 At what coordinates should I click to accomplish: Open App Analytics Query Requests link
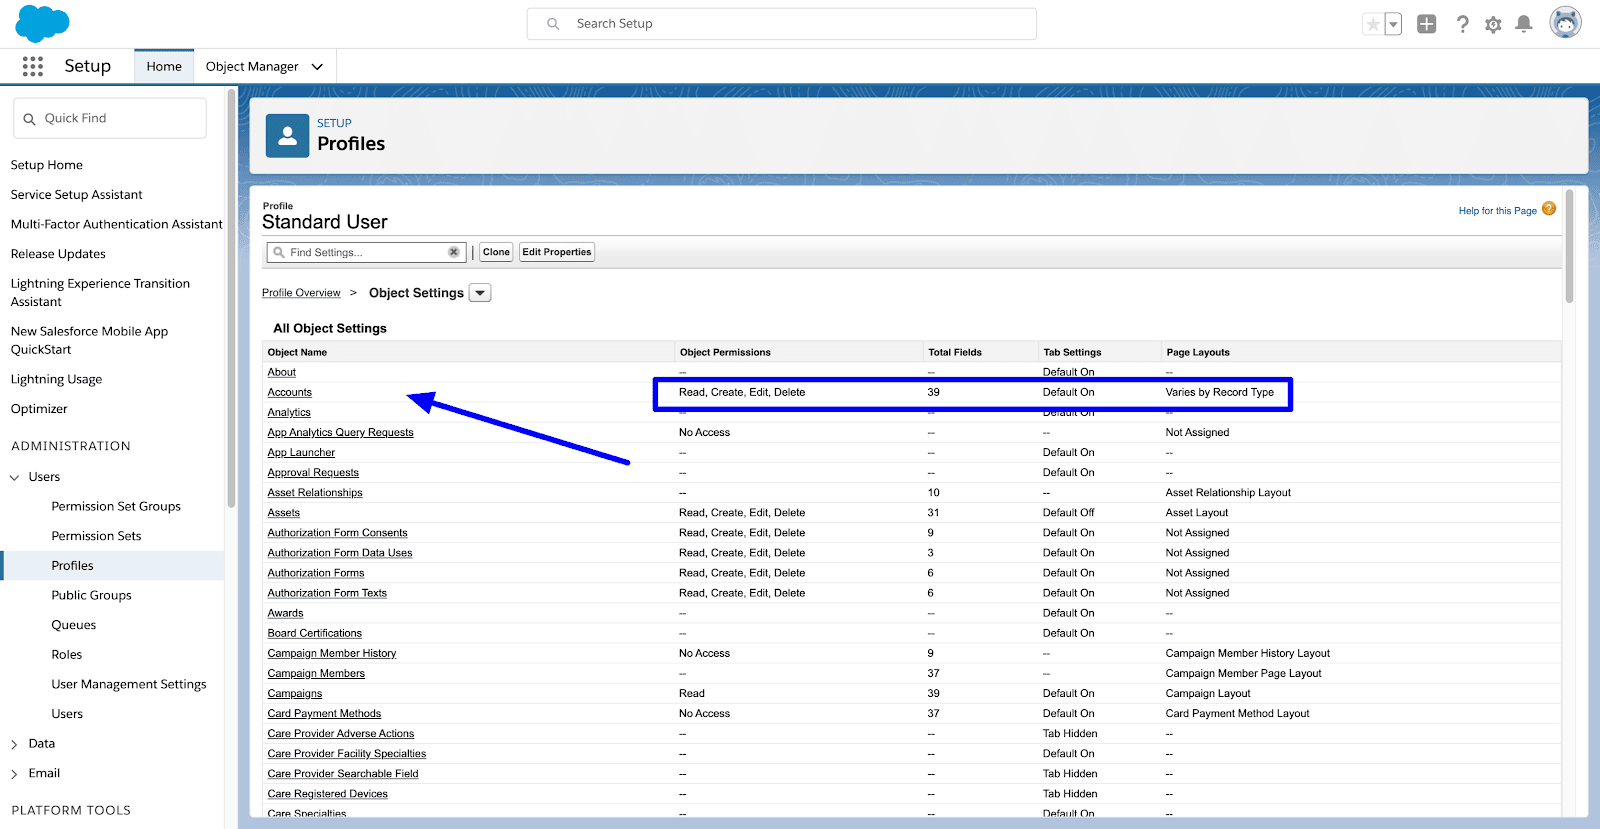coord(340,432)
